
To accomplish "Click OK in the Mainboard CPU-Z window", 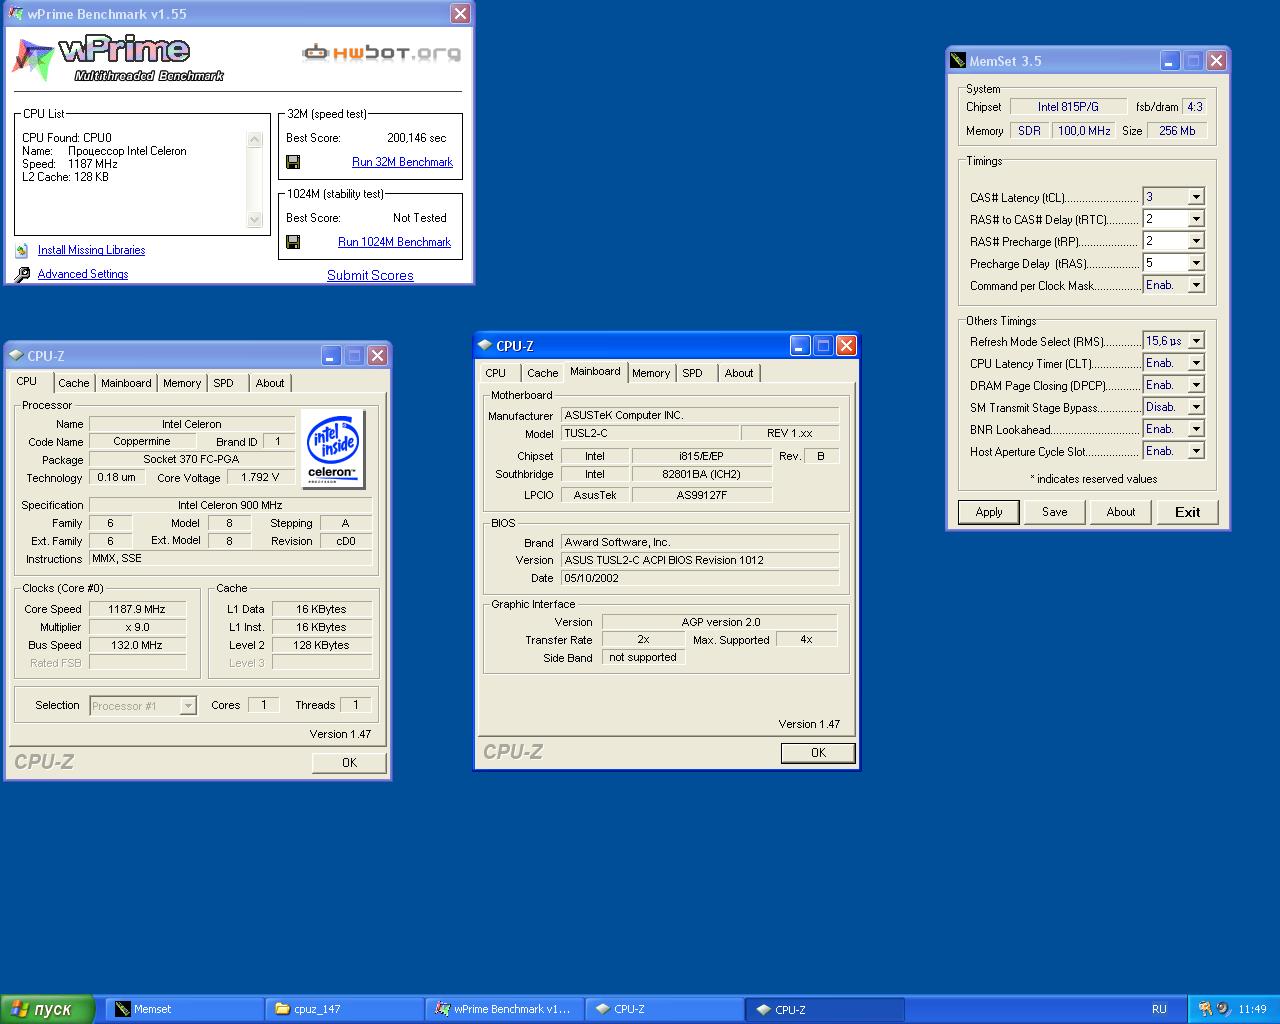I will pos(818,752).
